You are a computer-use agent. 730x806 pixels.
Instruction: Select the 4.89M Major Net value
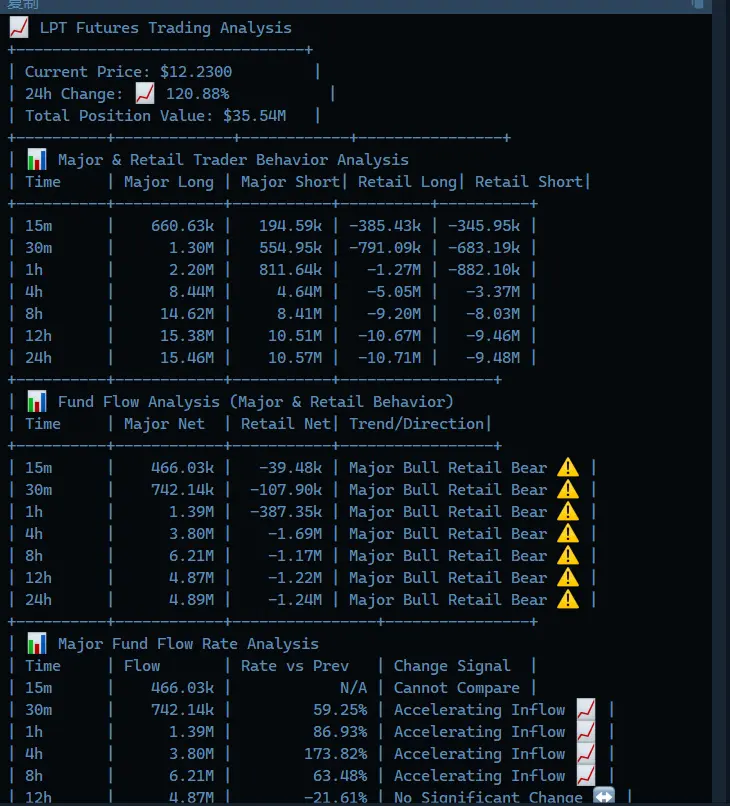[191, 599]
